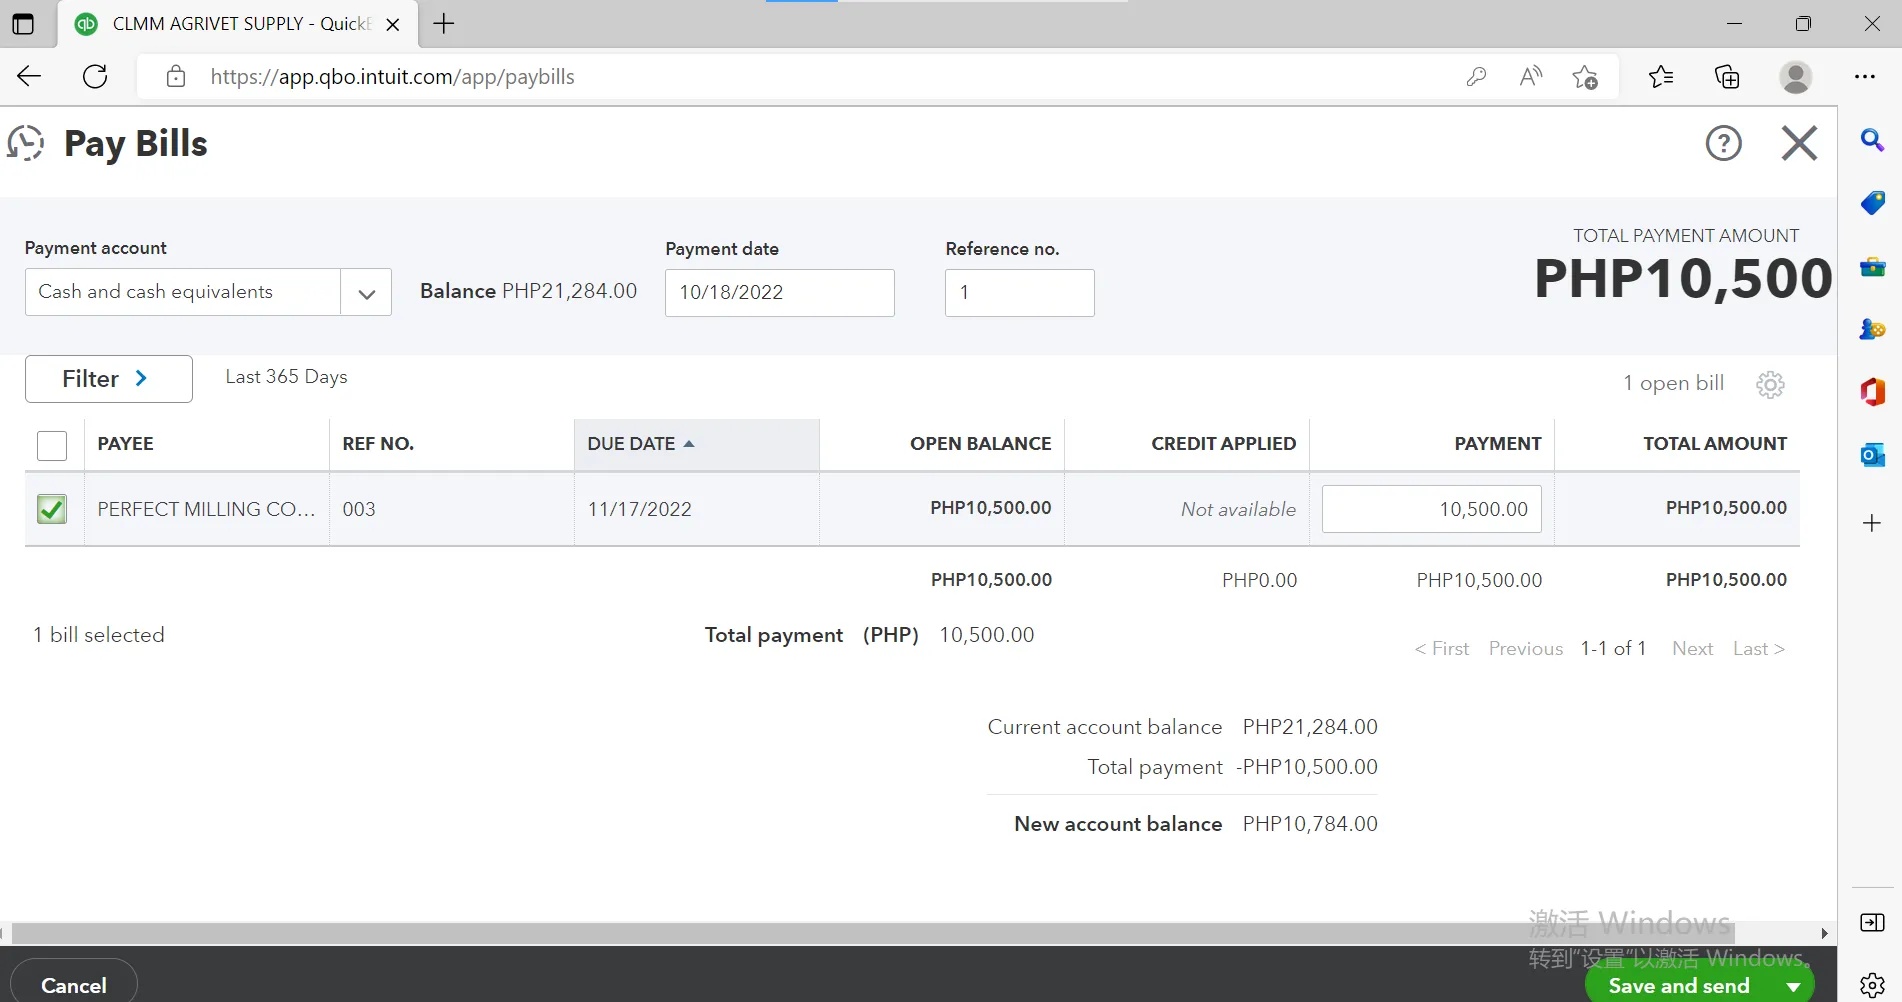Open the Favorites list
1902x1002 pixels.
(1661, 76)
